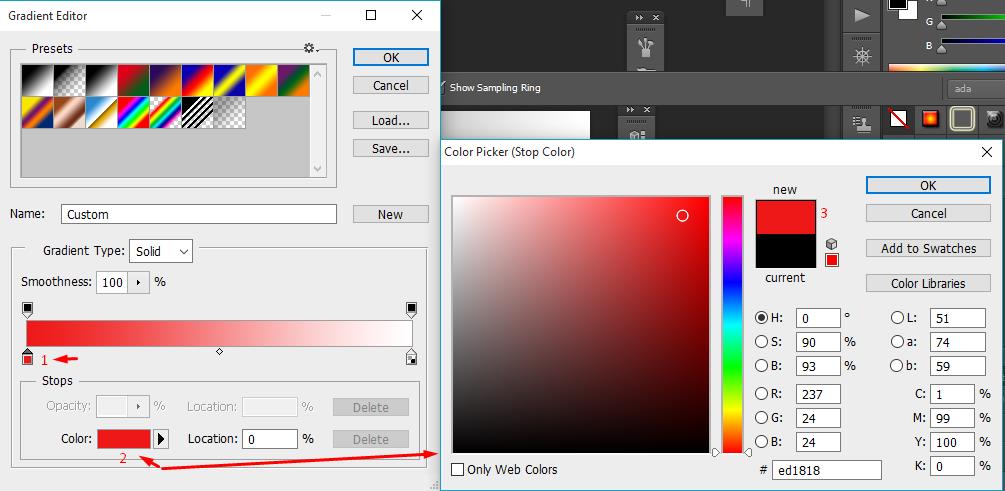Click the vertical hue spectrum slider
1005x491 pixels.
(x=732, y=324)
